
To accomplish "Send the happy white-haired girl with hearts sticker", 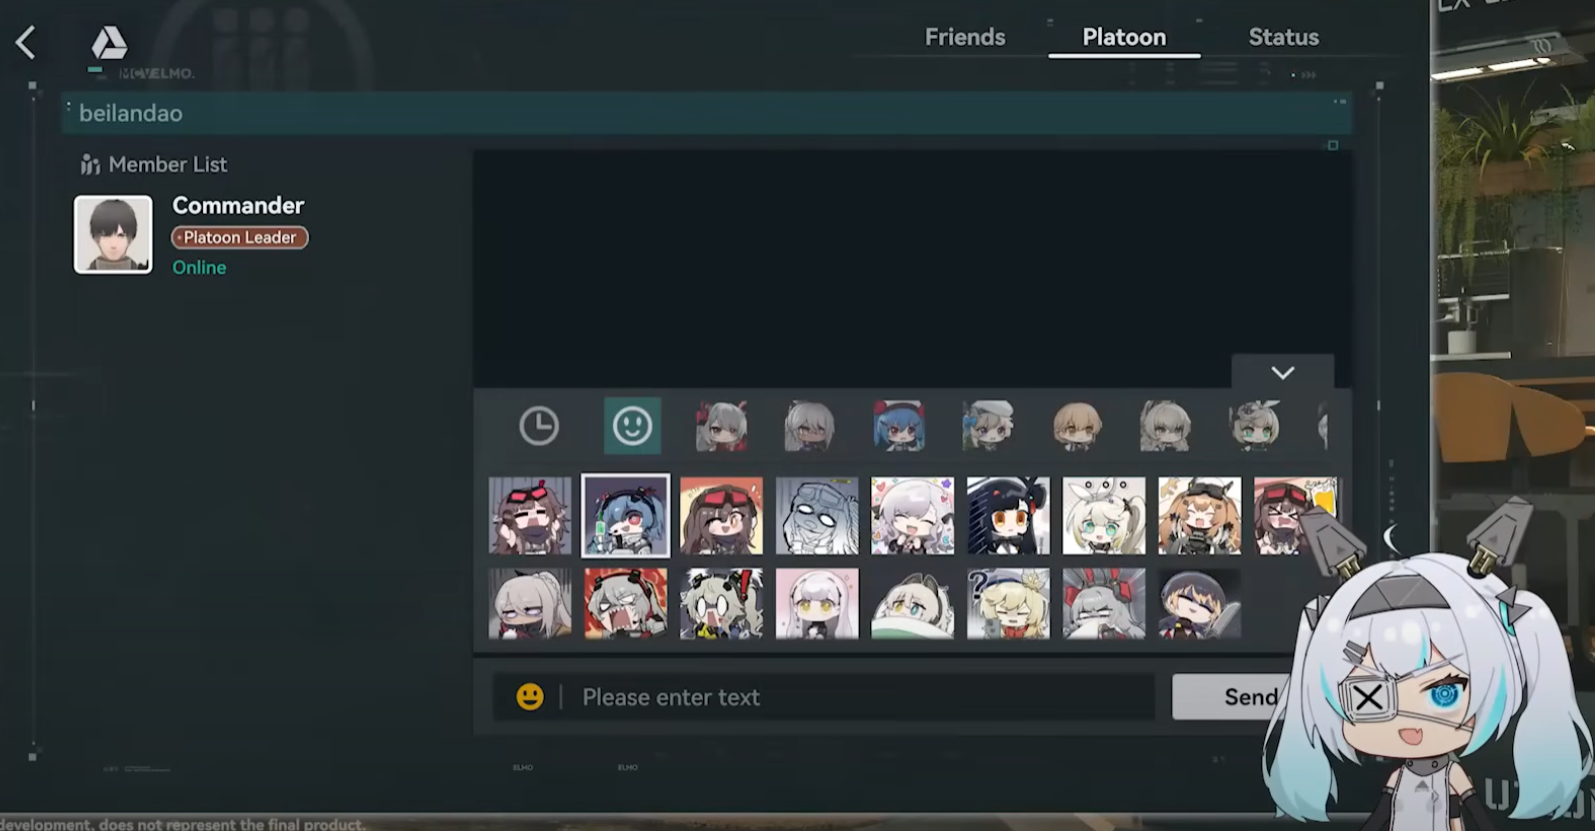I will tap(913, 515).
